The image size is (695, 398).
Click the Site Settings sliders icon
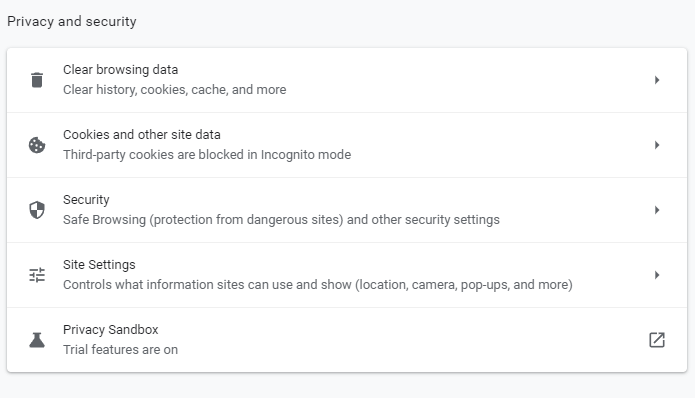pos(37,275)
